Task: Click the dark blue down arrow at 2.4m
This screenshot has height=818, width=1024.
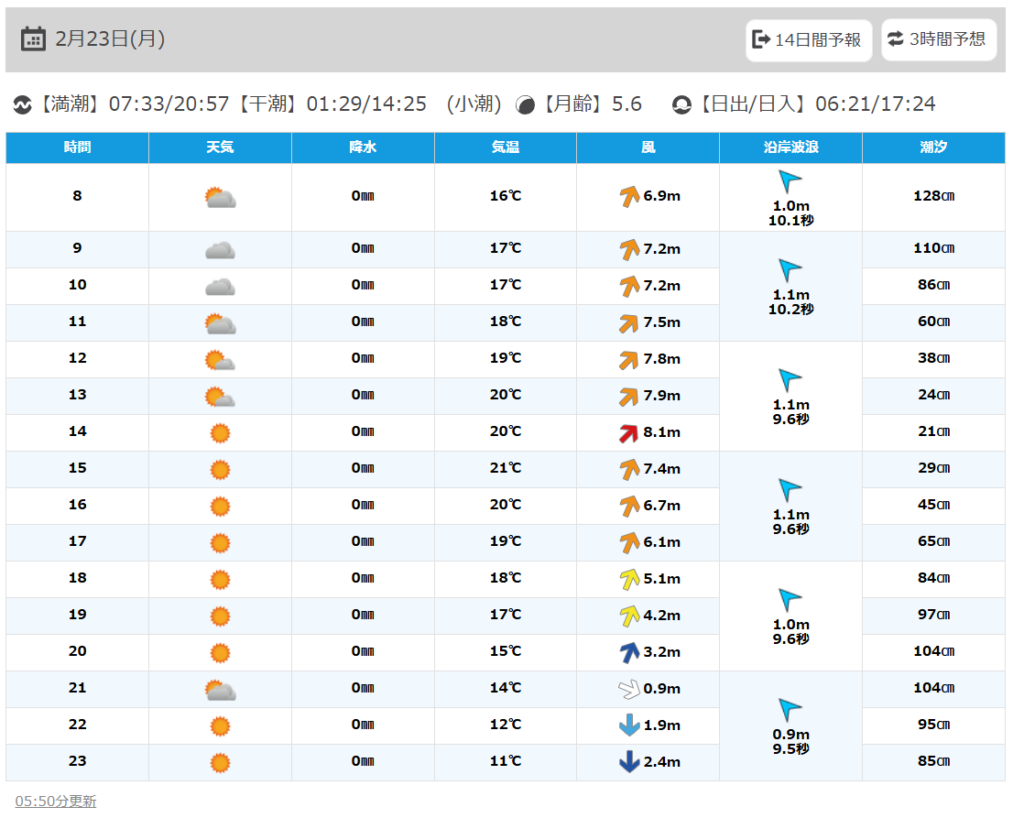Action: [x=629, y=761]
